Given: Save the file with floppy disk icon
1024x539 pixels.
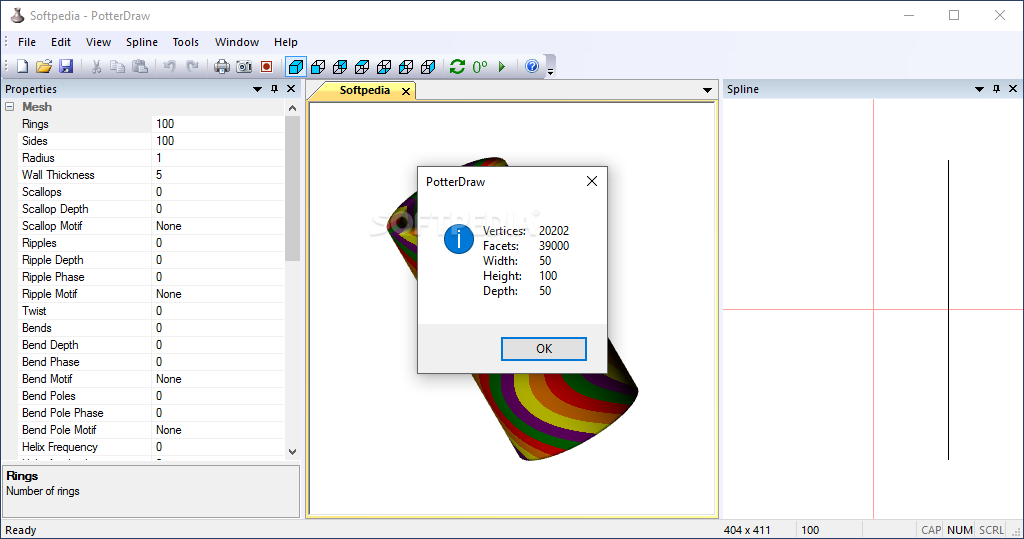Looking at the screenshot, I should [x=66, y=66].
